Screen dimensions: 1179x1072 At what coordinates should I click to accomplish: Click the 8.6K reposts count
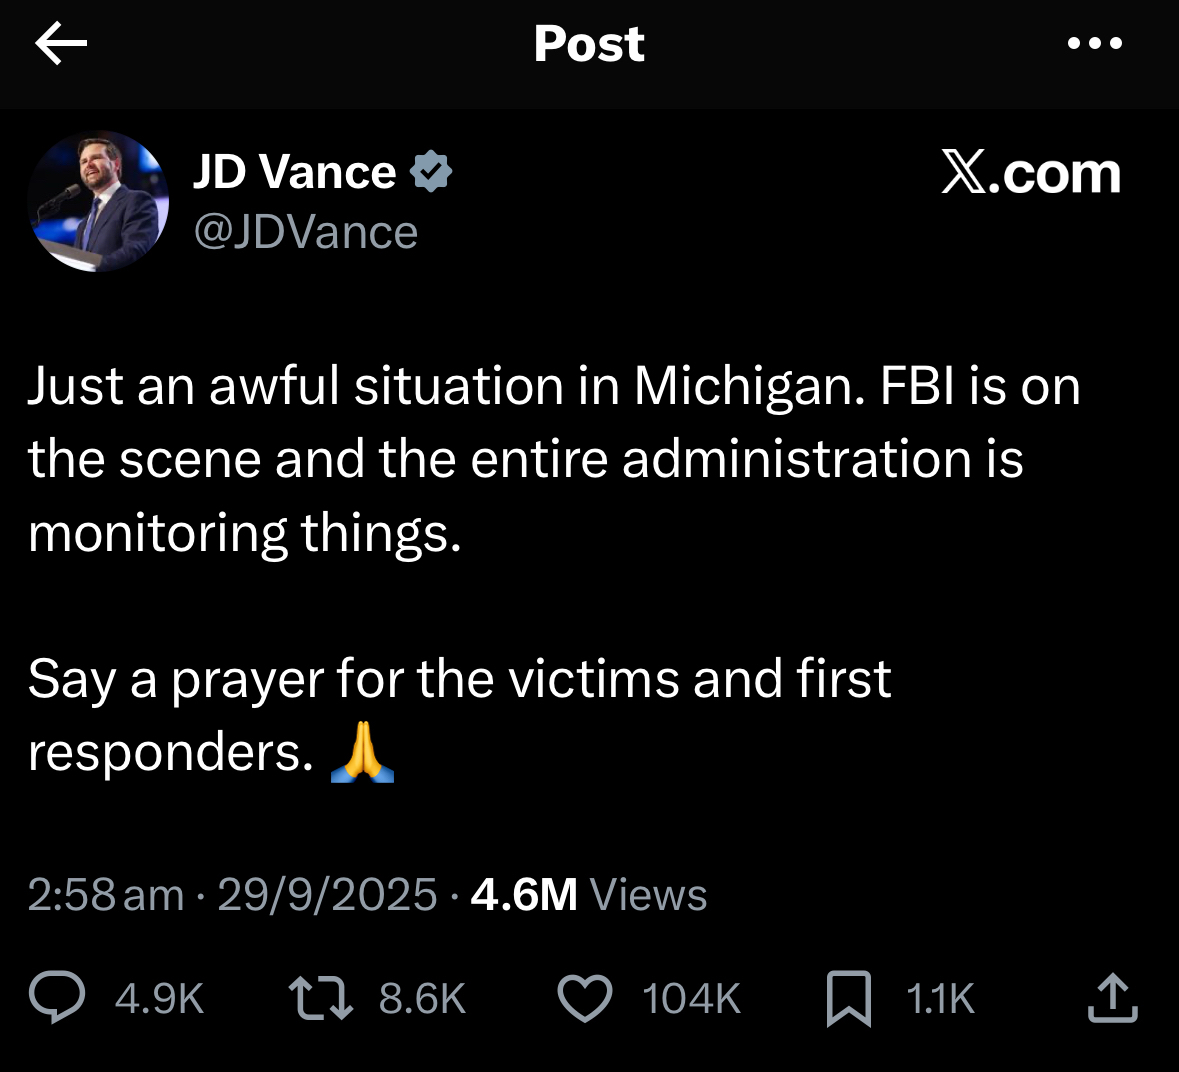(x=422, y=999)
